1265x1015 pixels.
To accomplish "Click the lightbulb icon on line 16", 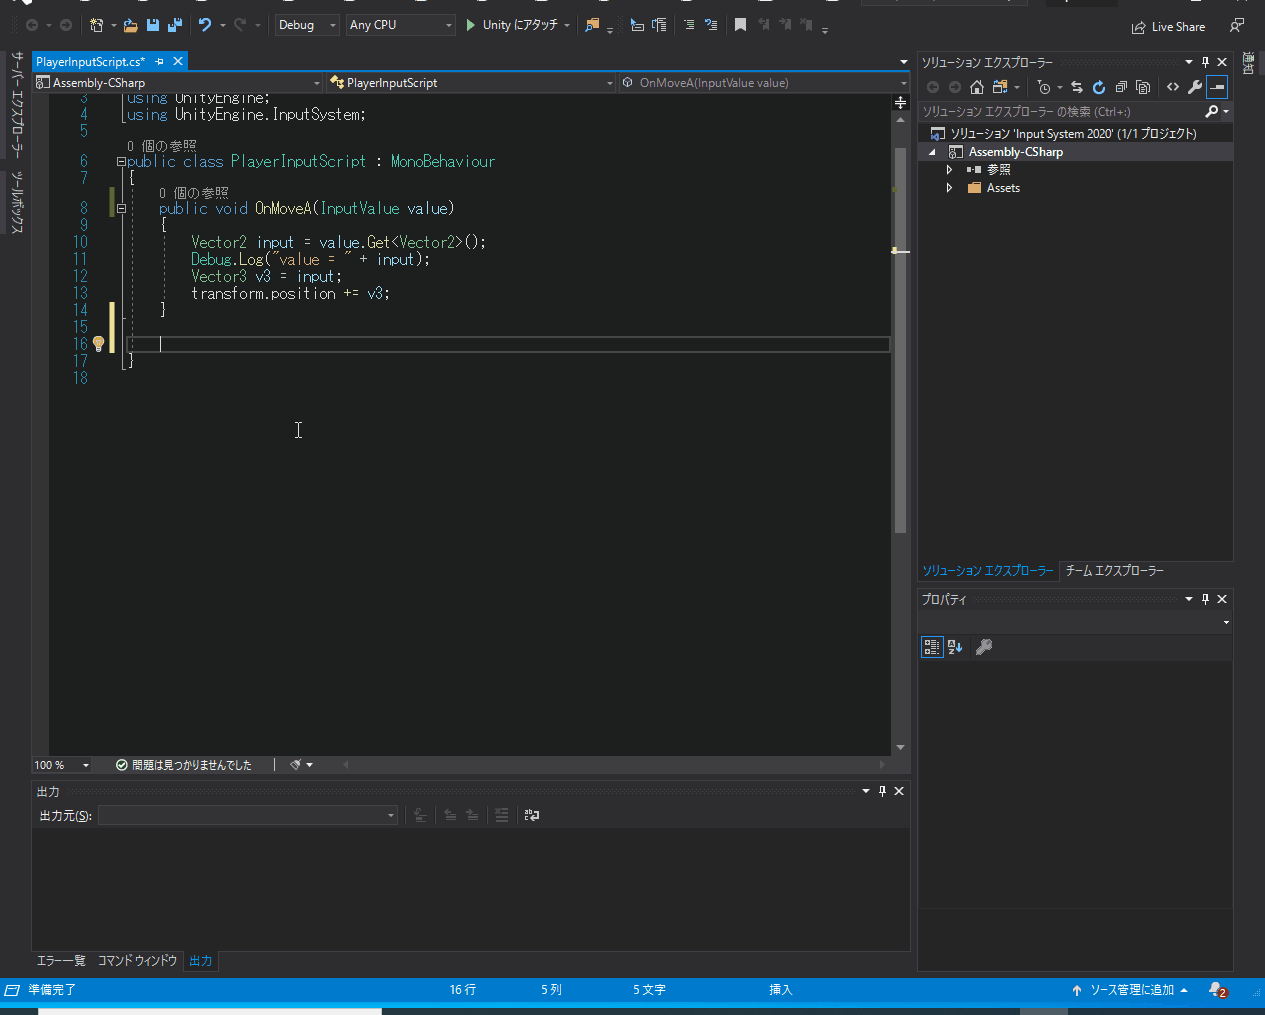I will tap(98, 343).
